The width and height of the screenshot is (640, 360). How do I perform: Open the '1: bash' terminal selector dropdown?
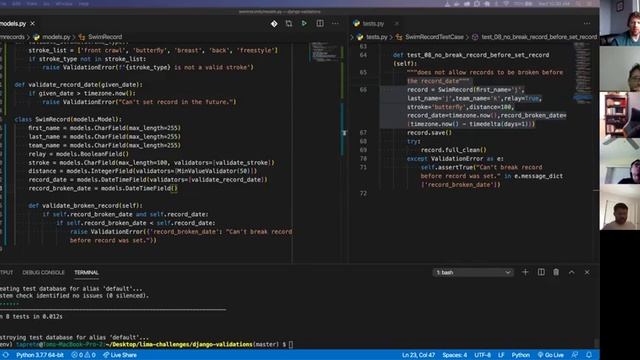(x=473, y=273)
